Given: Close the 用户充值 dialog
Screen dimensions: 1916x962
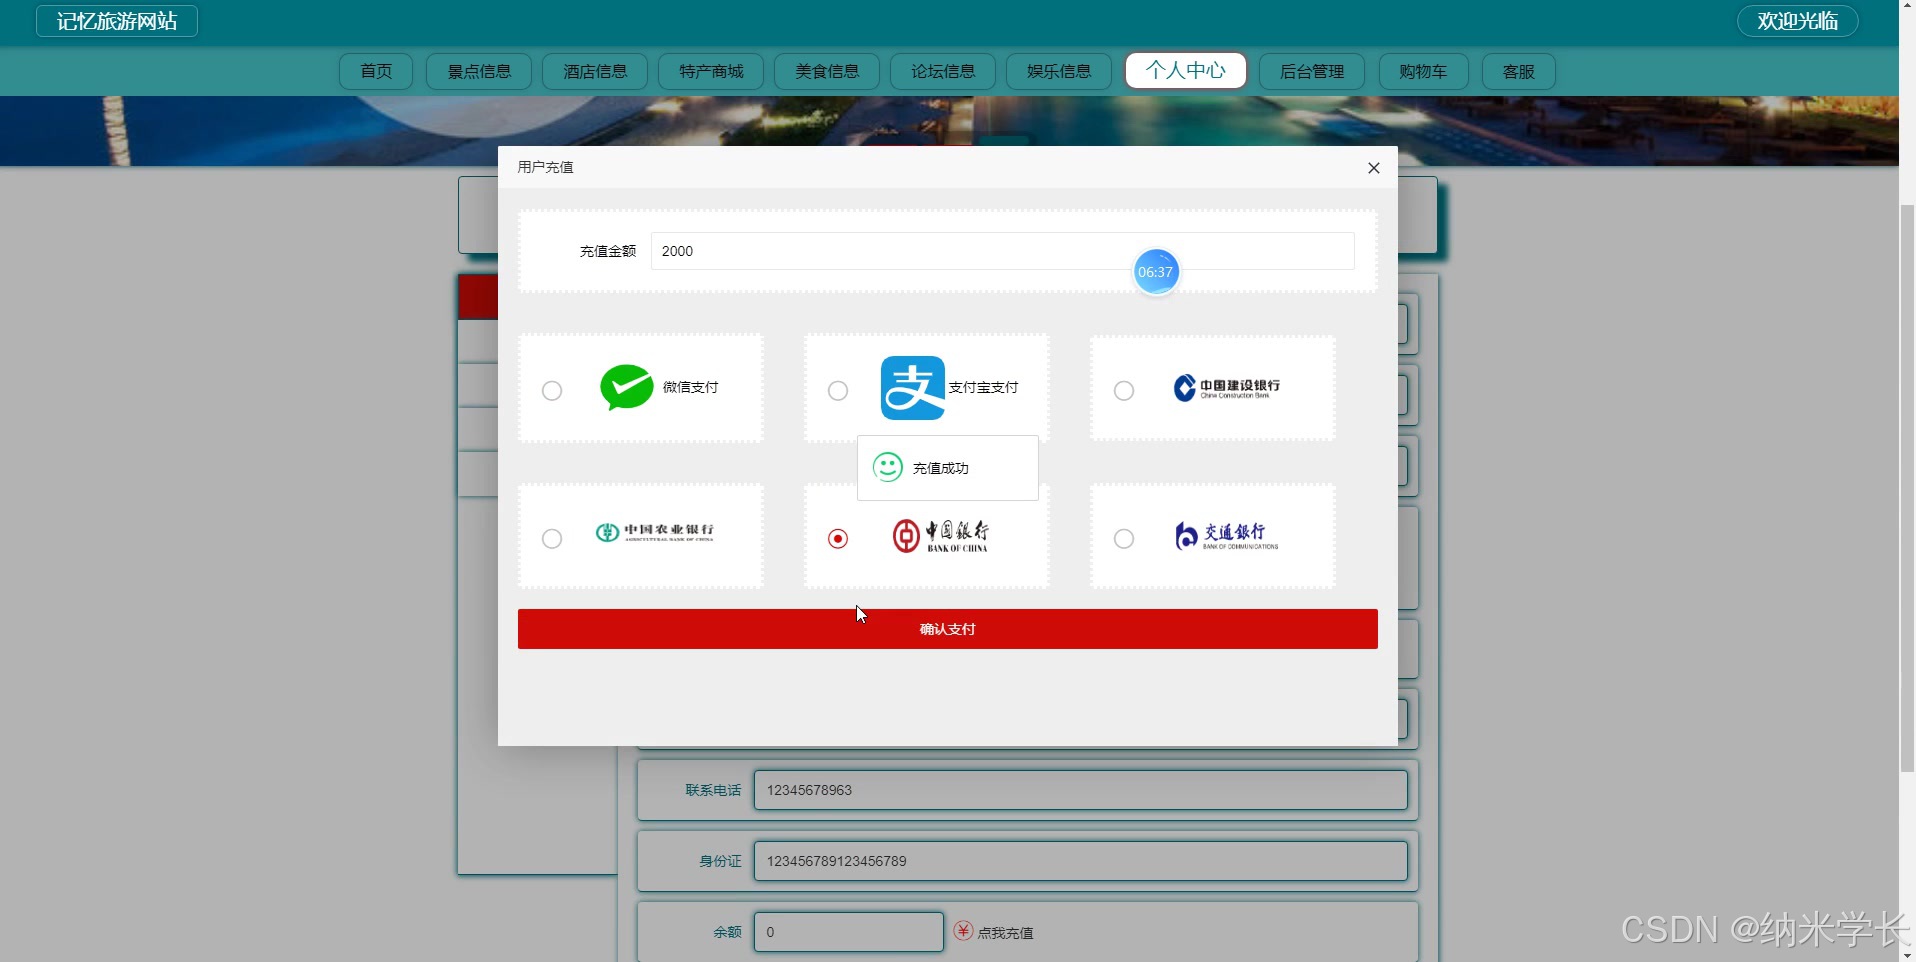Looking at the screenshot, I should [x=1374, y=168].
